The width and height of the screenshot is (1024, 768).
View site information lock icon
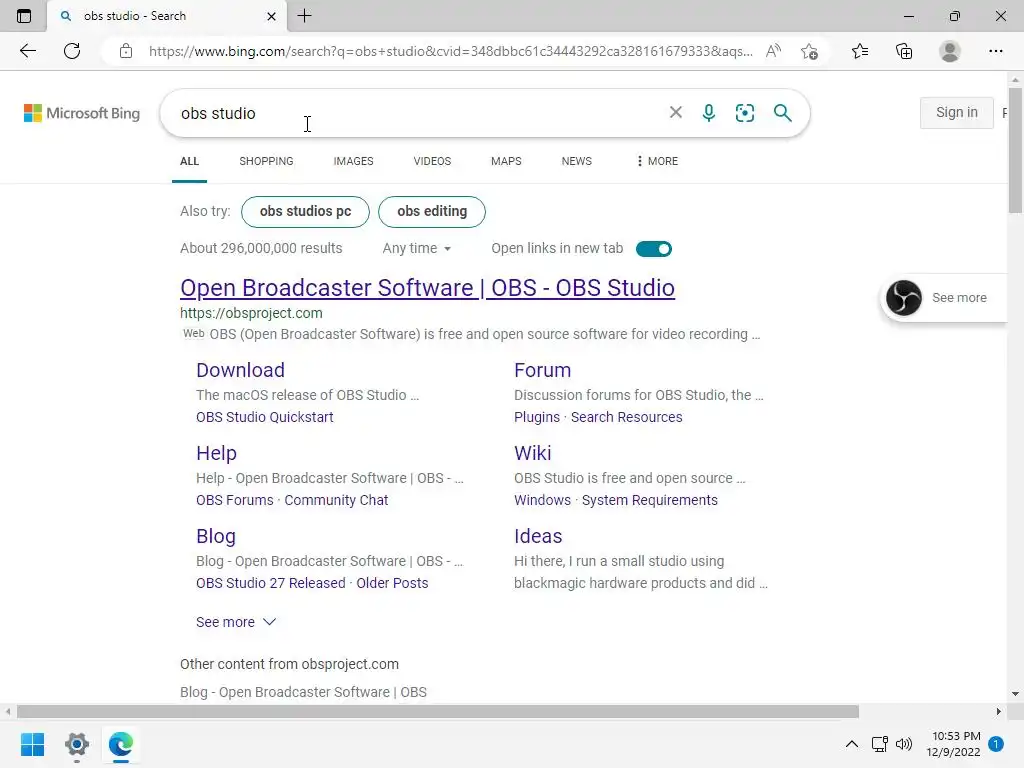126,51
